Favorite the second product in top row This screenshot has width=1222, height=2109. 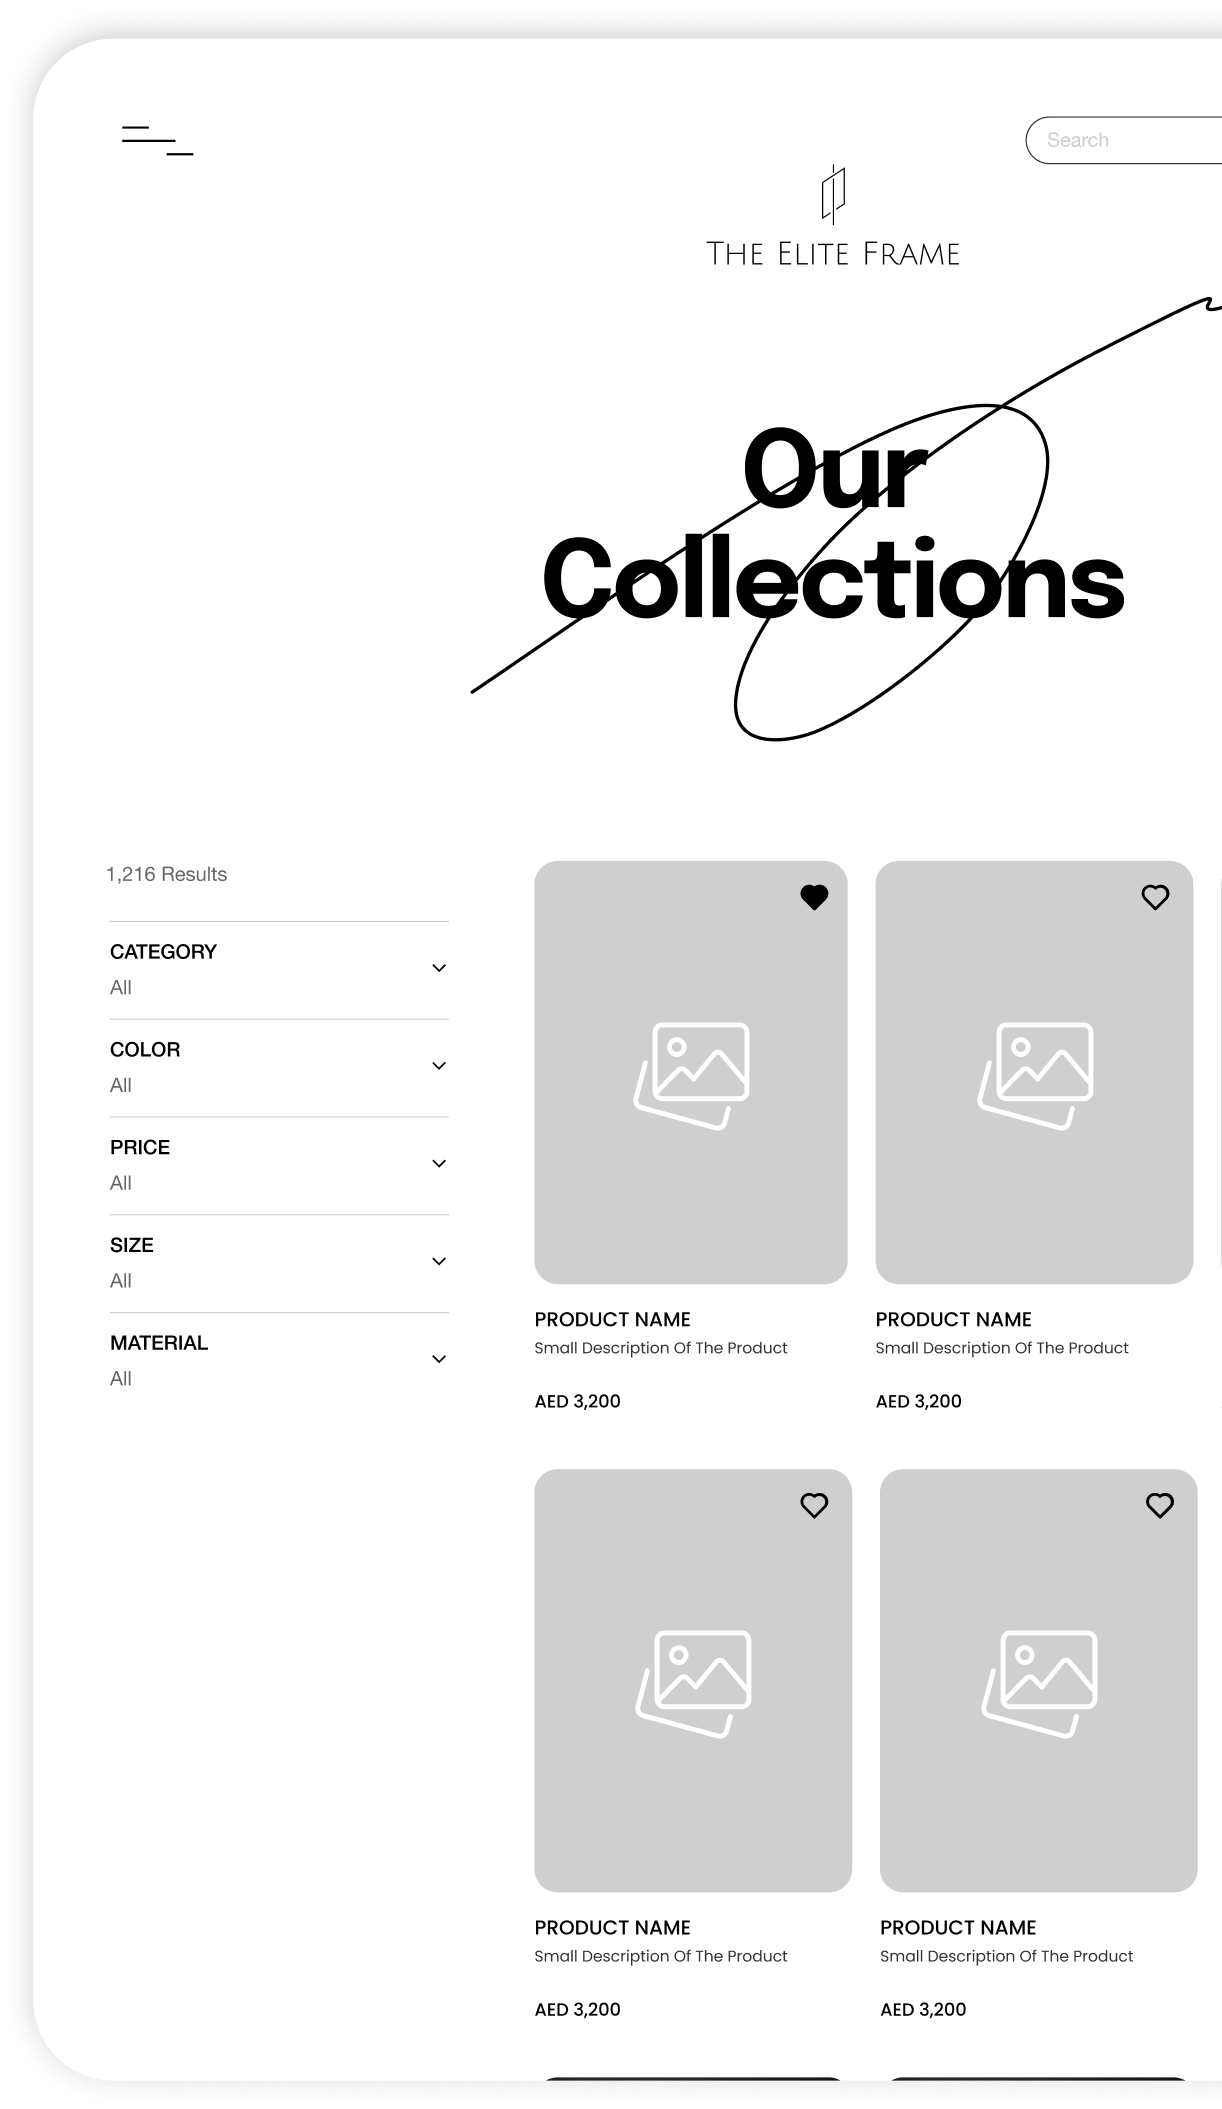click(x=1155, y=897)
